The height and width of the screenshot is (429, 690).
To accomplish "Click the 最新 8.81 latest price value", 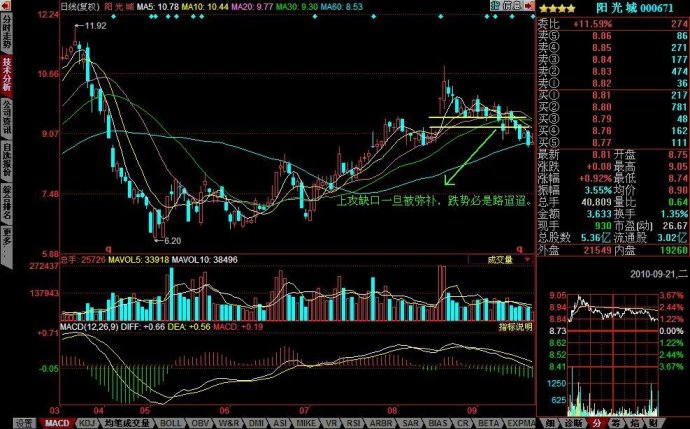I will pyautogui.click(x=602, y=155).
